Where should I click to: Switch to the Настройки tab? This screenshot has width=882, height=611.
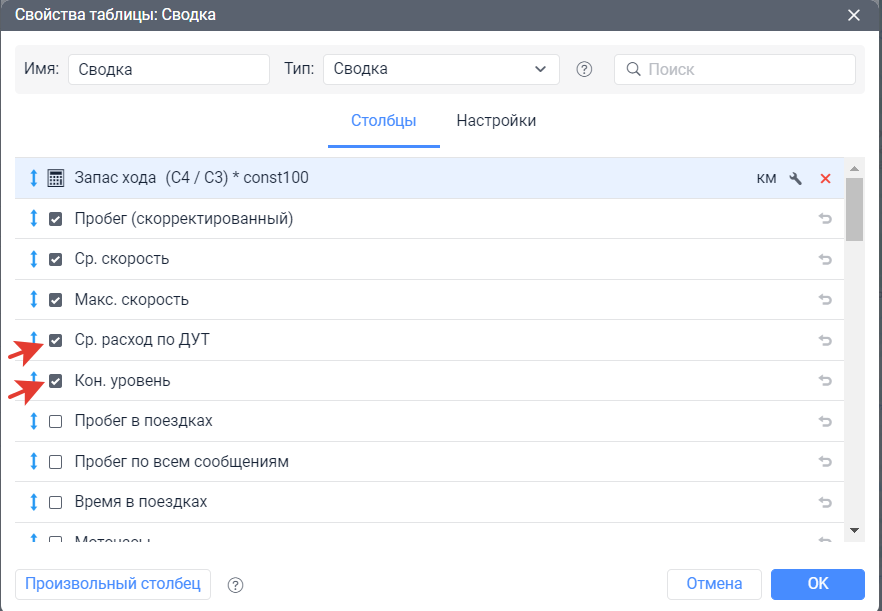[x=496, y=121]
